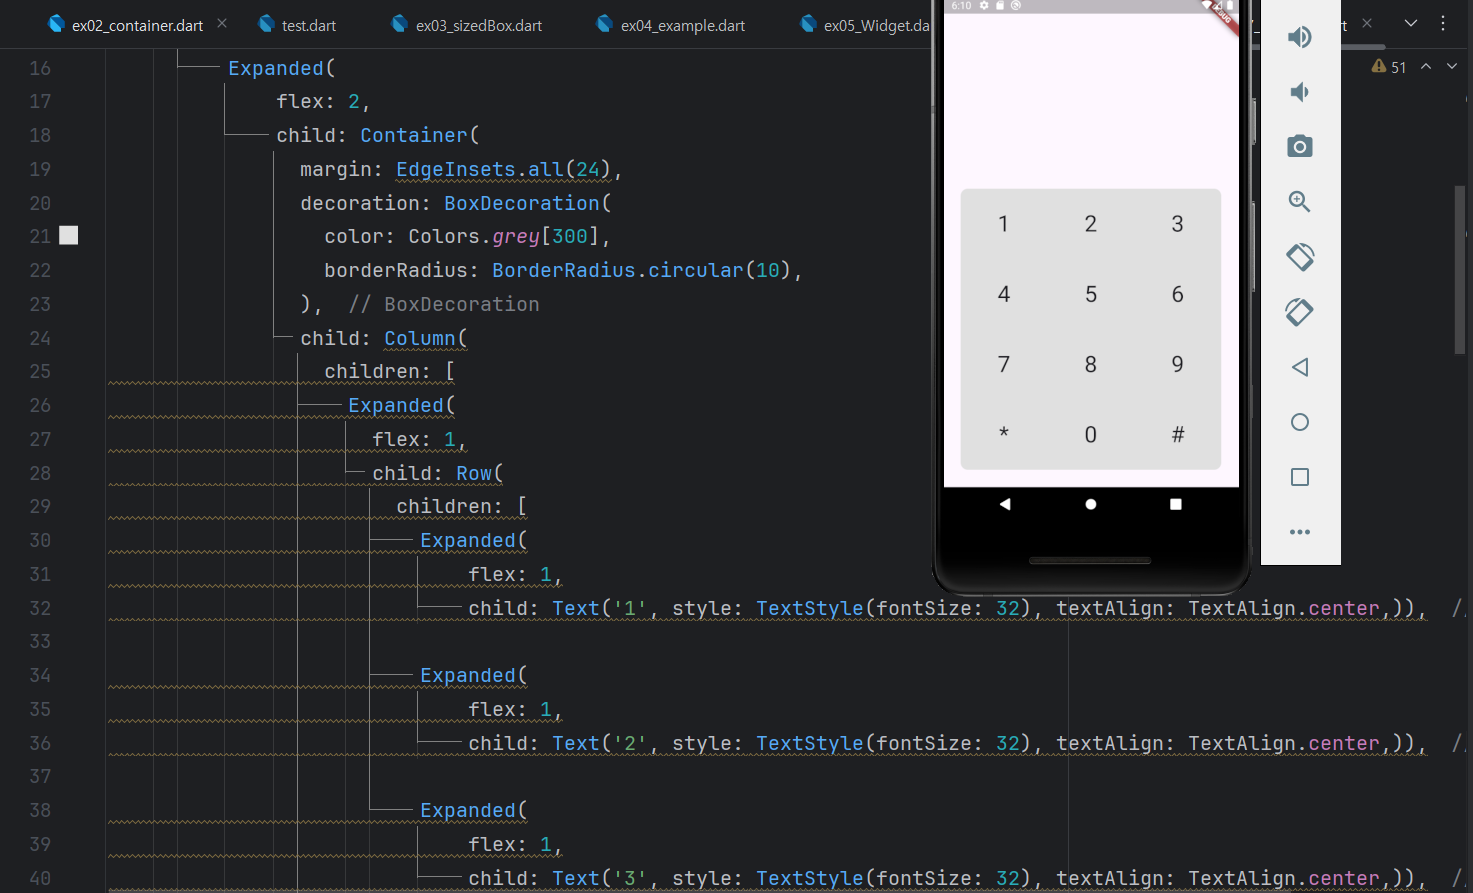Go to next highlighted problem arrow
This screenshot has width=1473, height=893.
(x=1452, y=66)
